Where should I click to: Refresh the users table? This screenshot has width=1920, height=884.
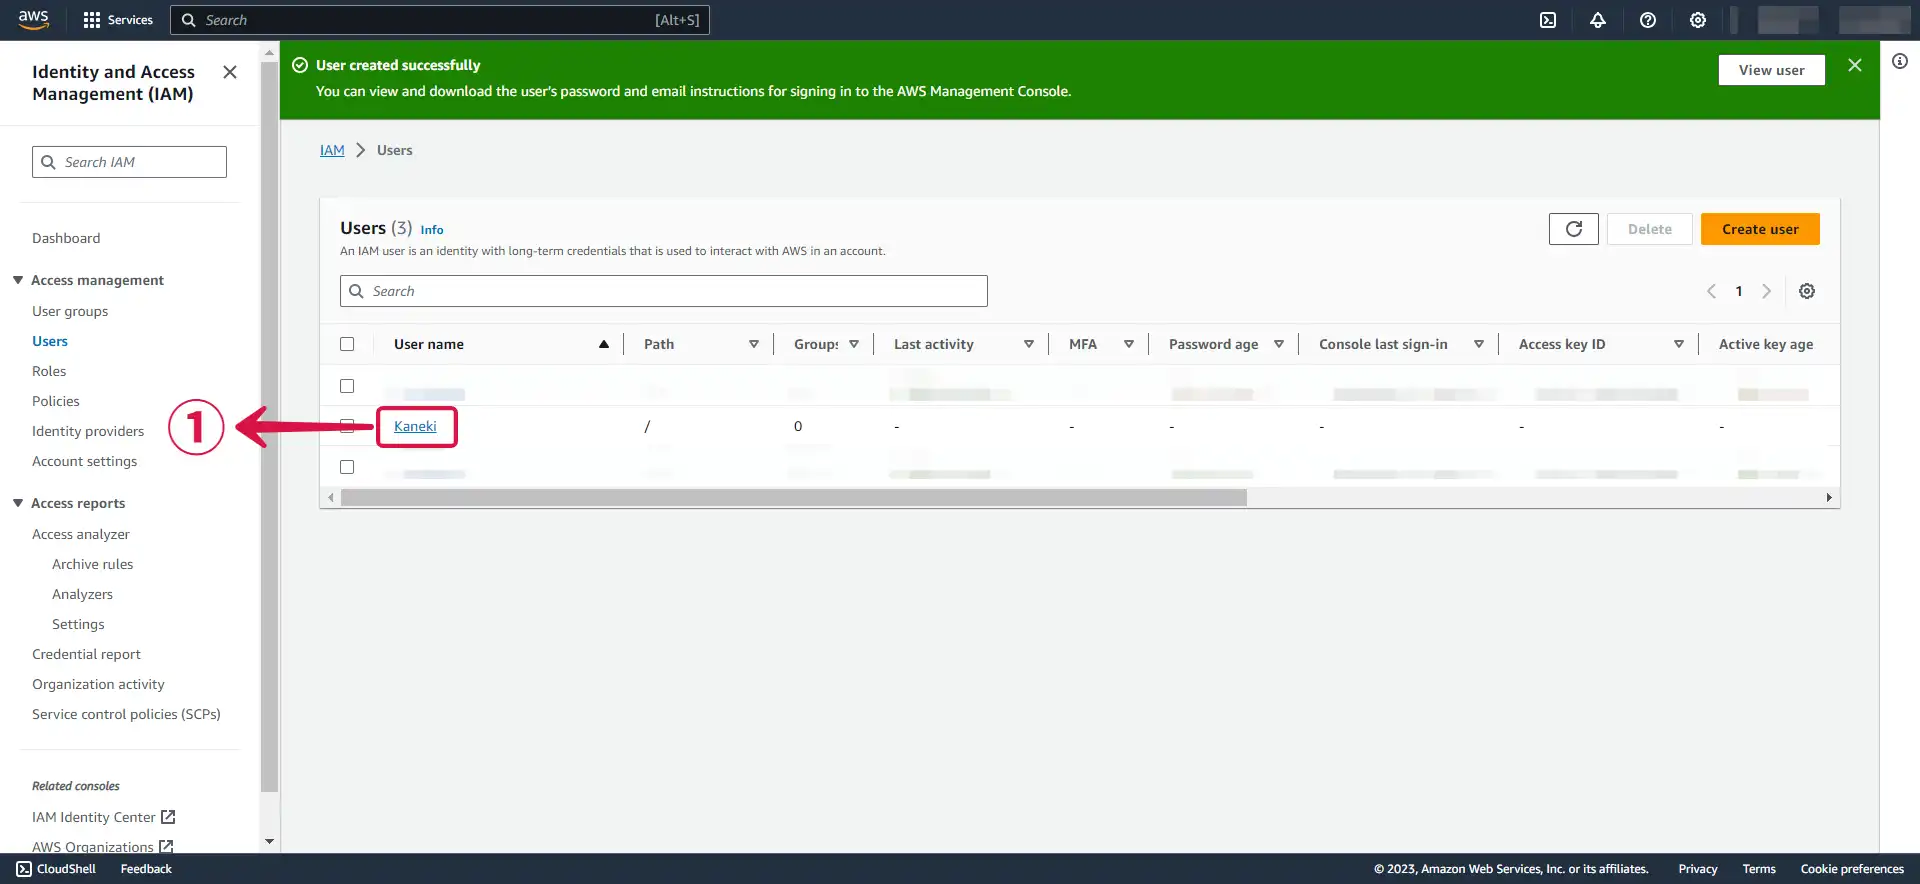tap(1574, 229)
